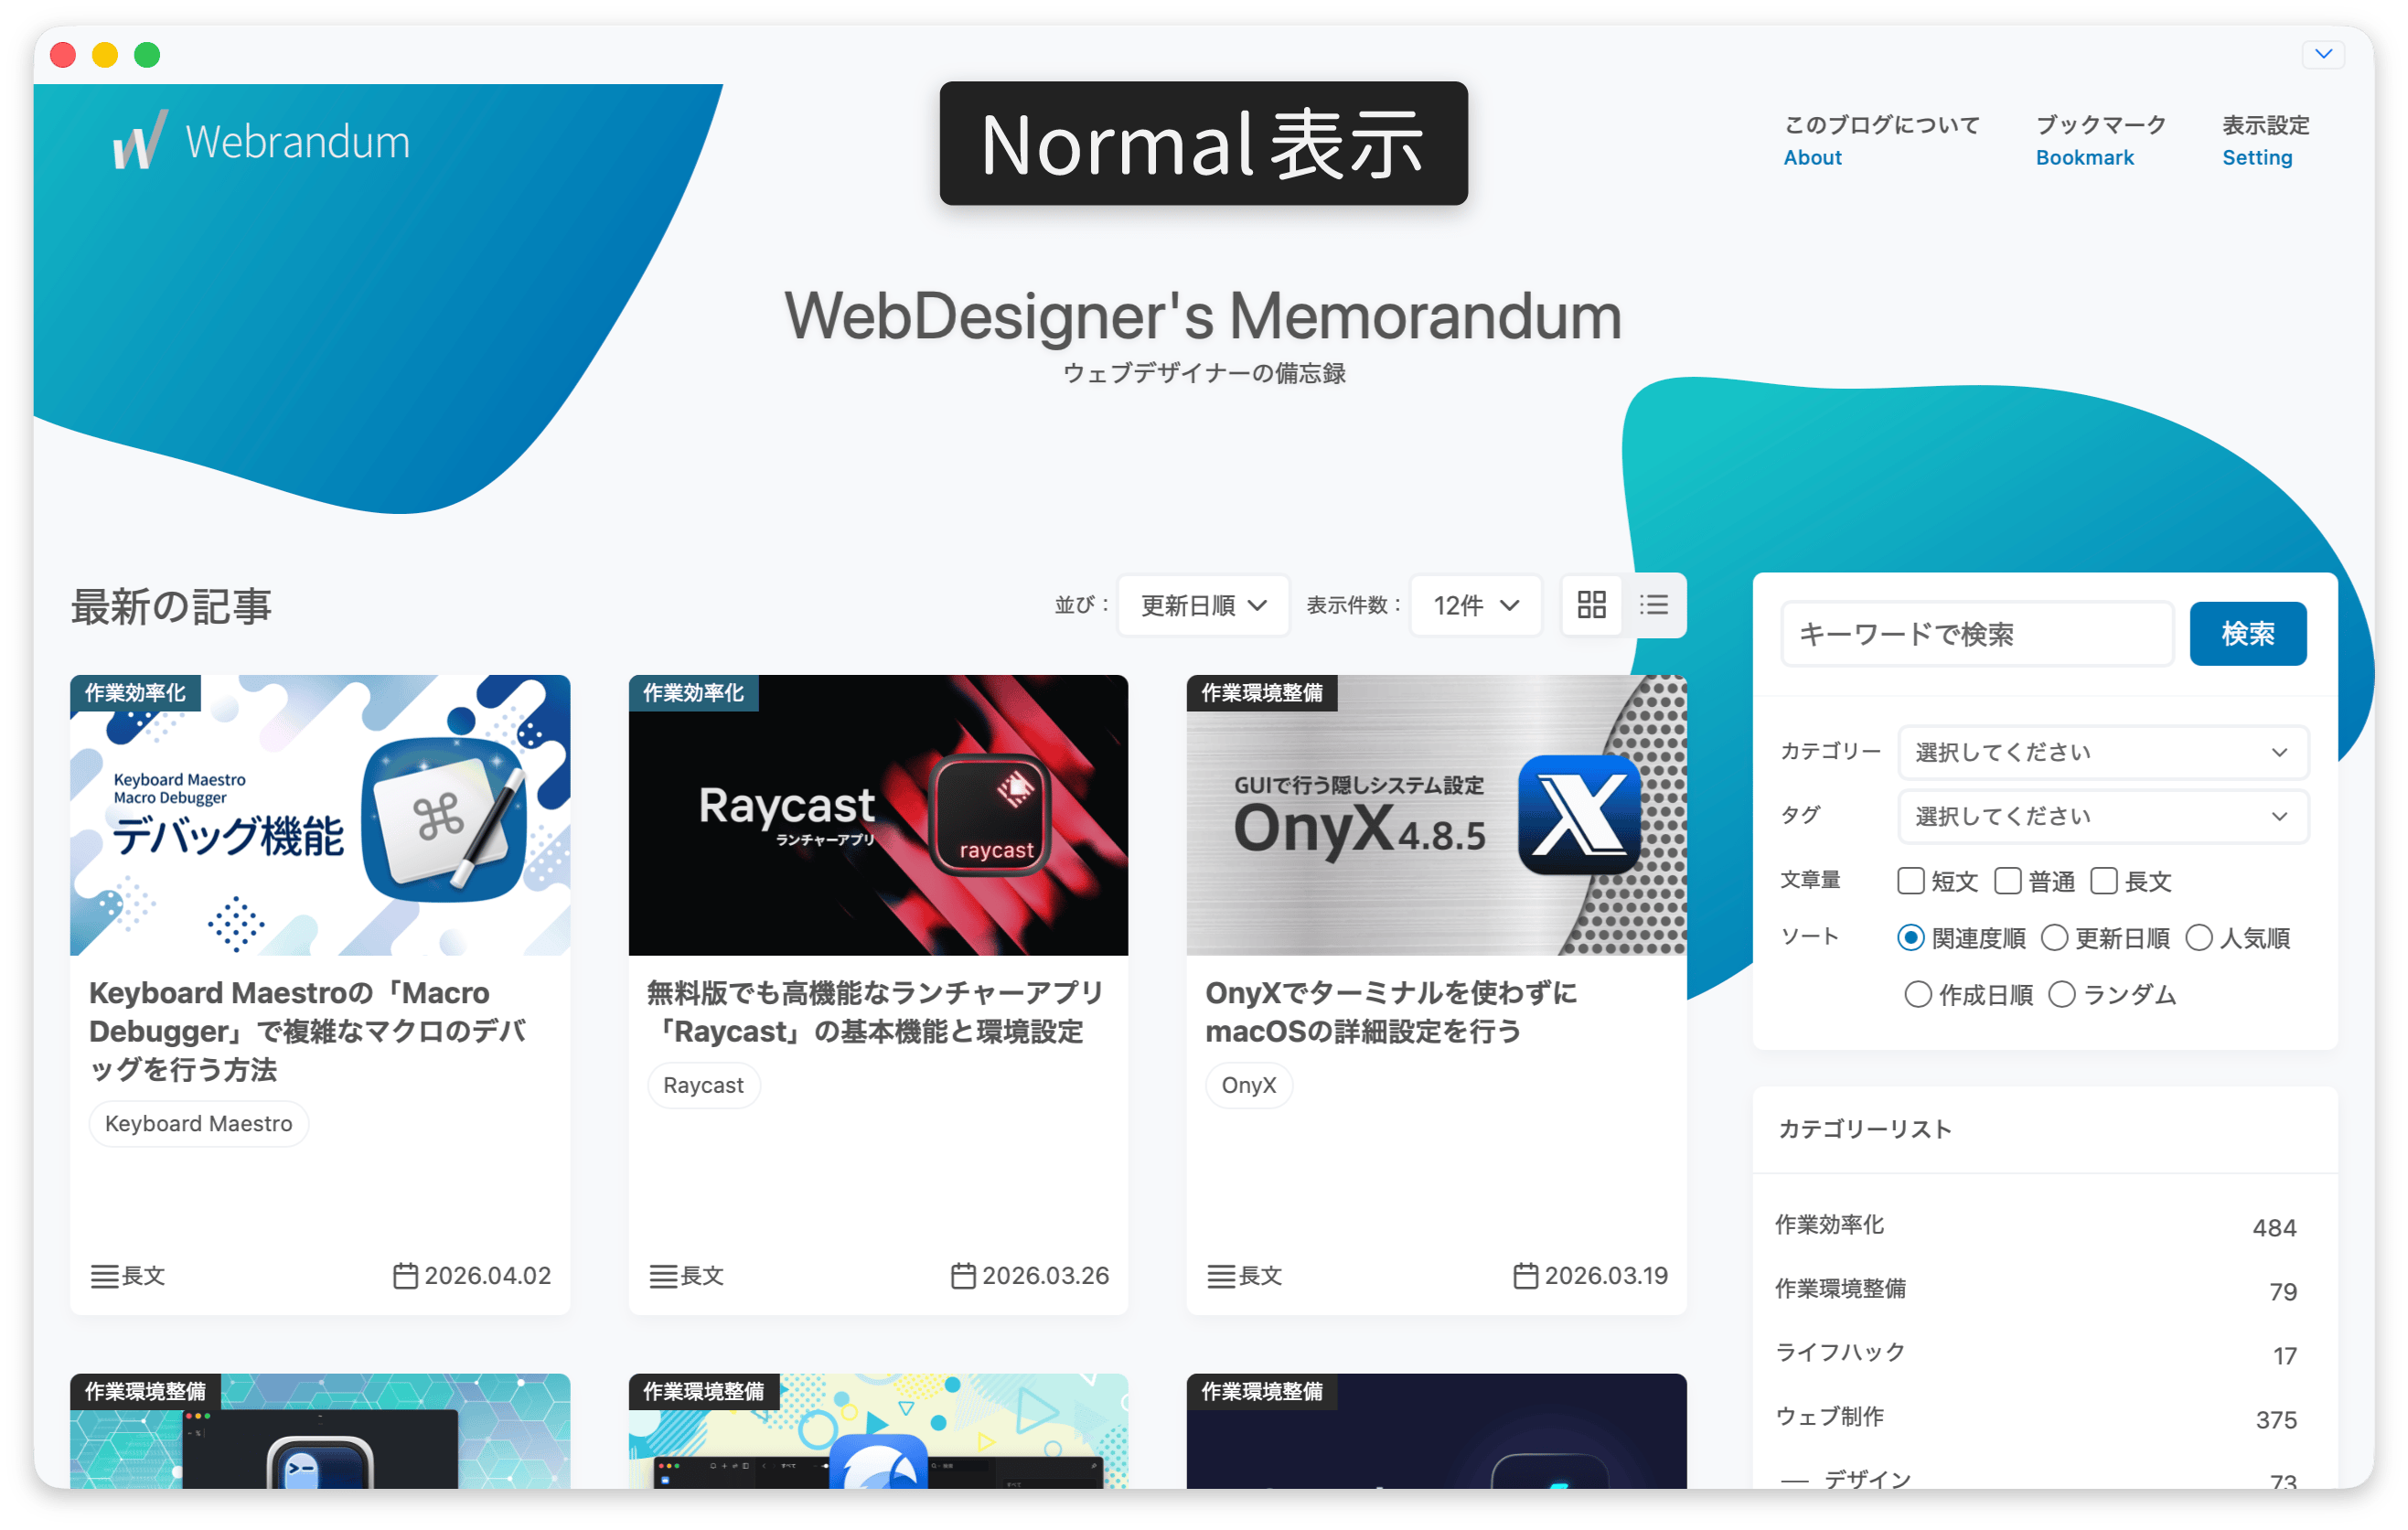Viewport: 2408px width, 1530px height.
Task: Open the ブックマーク Bookmark menu item
Action: pyautogui.click(x=2100, y=140)
